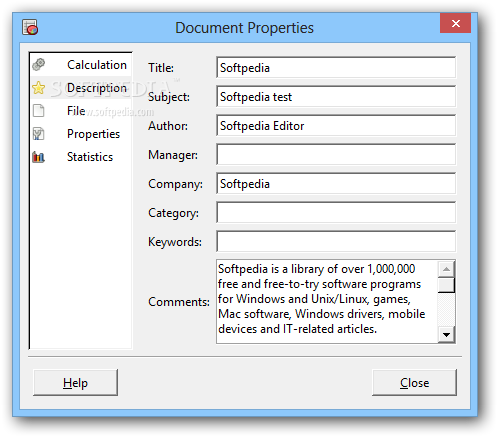Viewport: 498px width, 437px height.
Task: Show the Statistics section
Action: pos(81,157)
